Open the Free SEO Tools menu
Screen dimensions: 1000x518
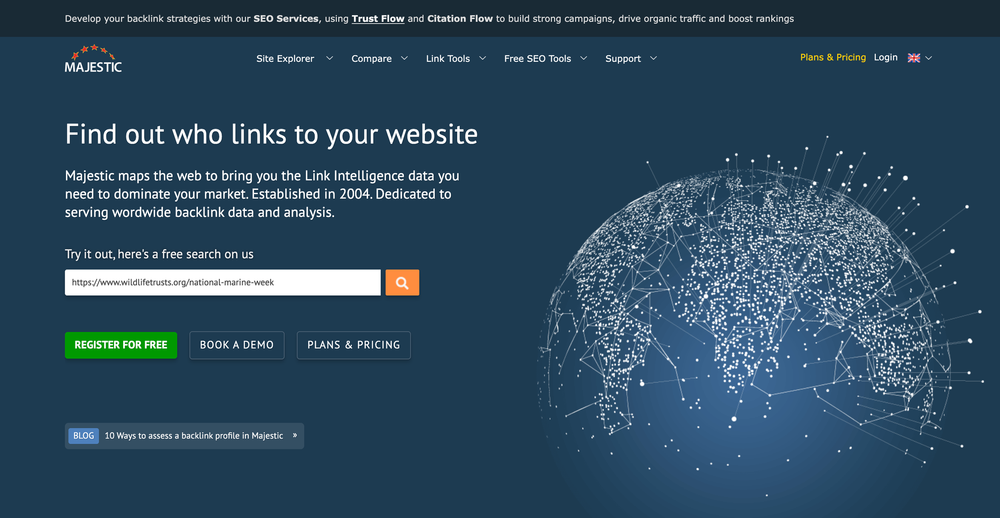point(538,59)
